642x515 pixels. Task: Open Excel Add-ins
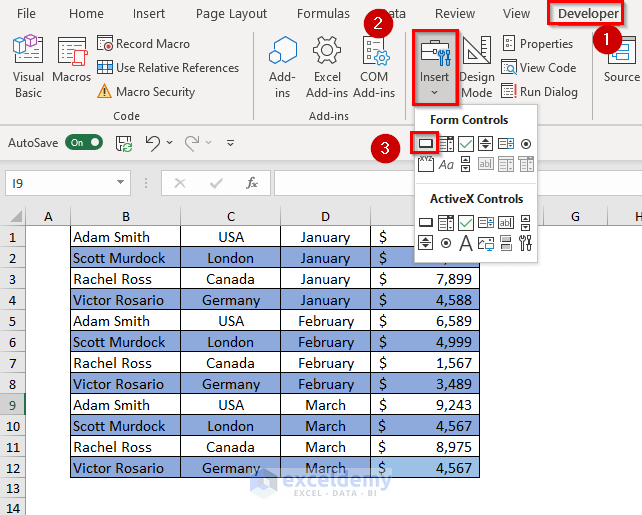(327, 66)
